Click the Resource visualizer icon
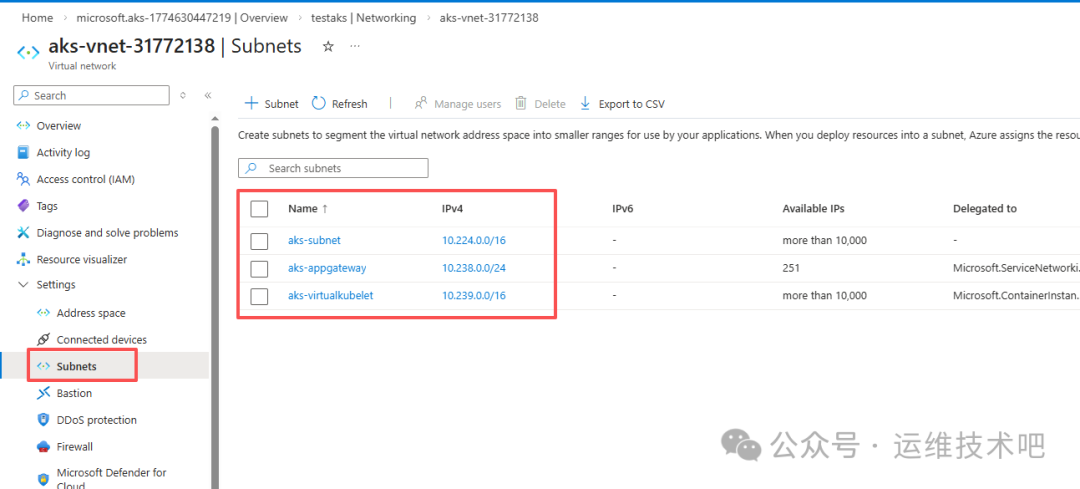Screen dimensions: 1080x489 tap(23, 260)
